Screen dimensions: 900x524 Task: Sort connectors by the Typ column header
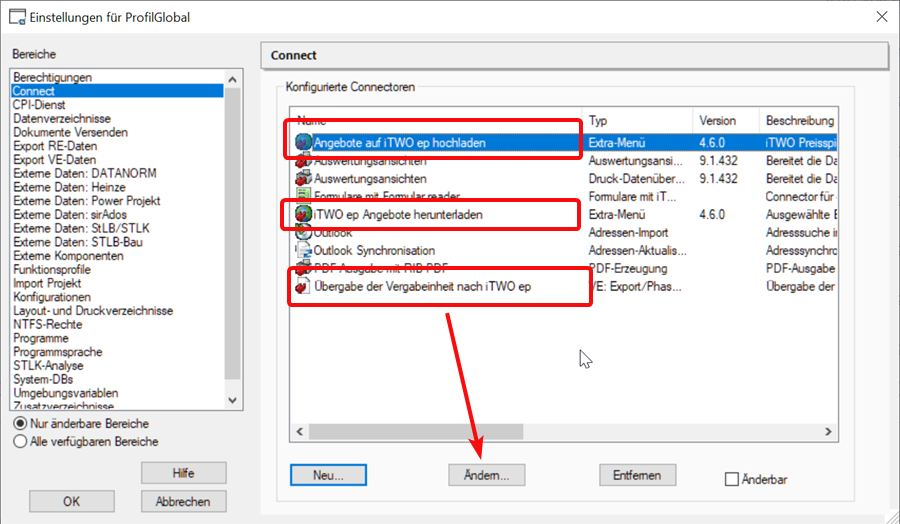pos(638,120)
